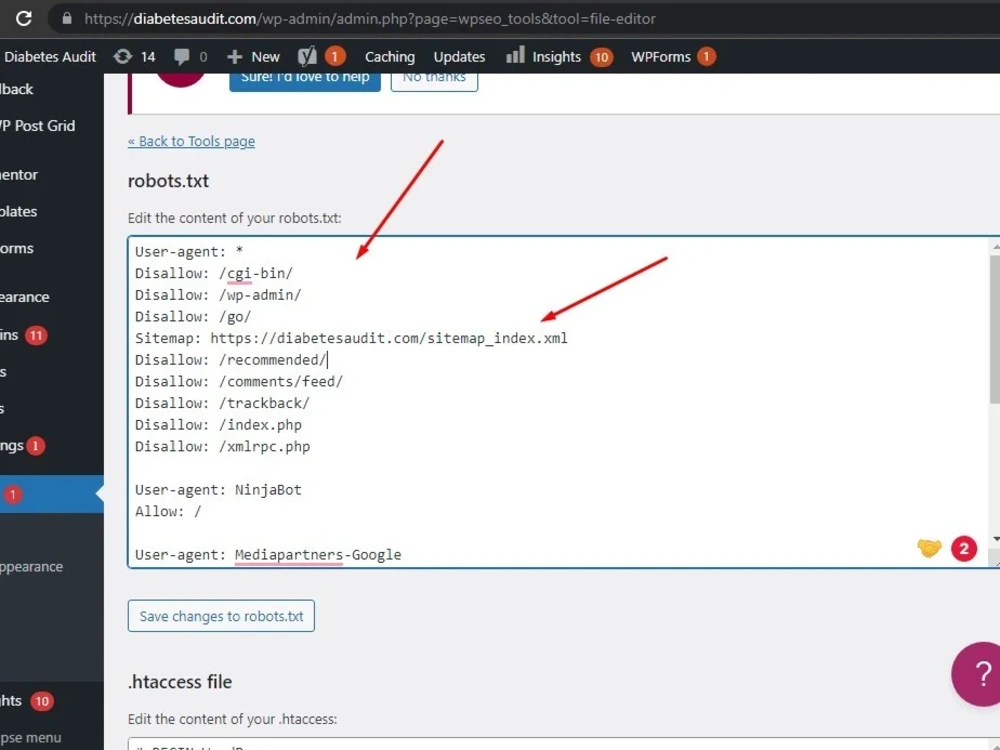1000x750 pixels.
Task: Click the 'Disallow: /comments/feed/' line
Action: click(x=239, y=381)
